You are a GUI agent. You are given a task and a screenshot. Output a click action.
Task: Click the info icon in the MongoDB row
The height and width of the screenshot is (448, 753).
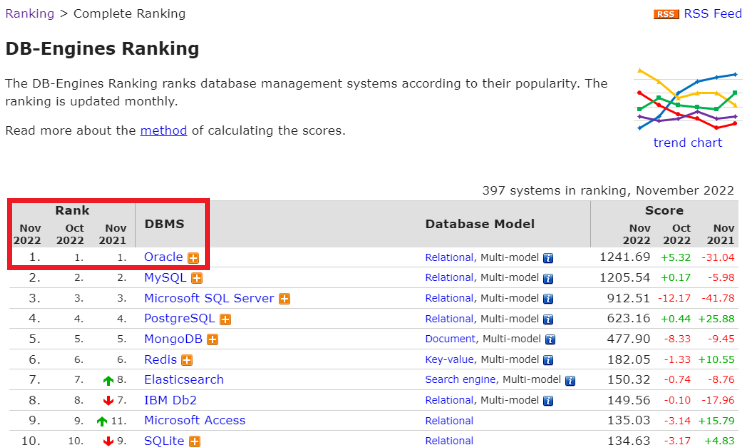[x=550, y=339]
